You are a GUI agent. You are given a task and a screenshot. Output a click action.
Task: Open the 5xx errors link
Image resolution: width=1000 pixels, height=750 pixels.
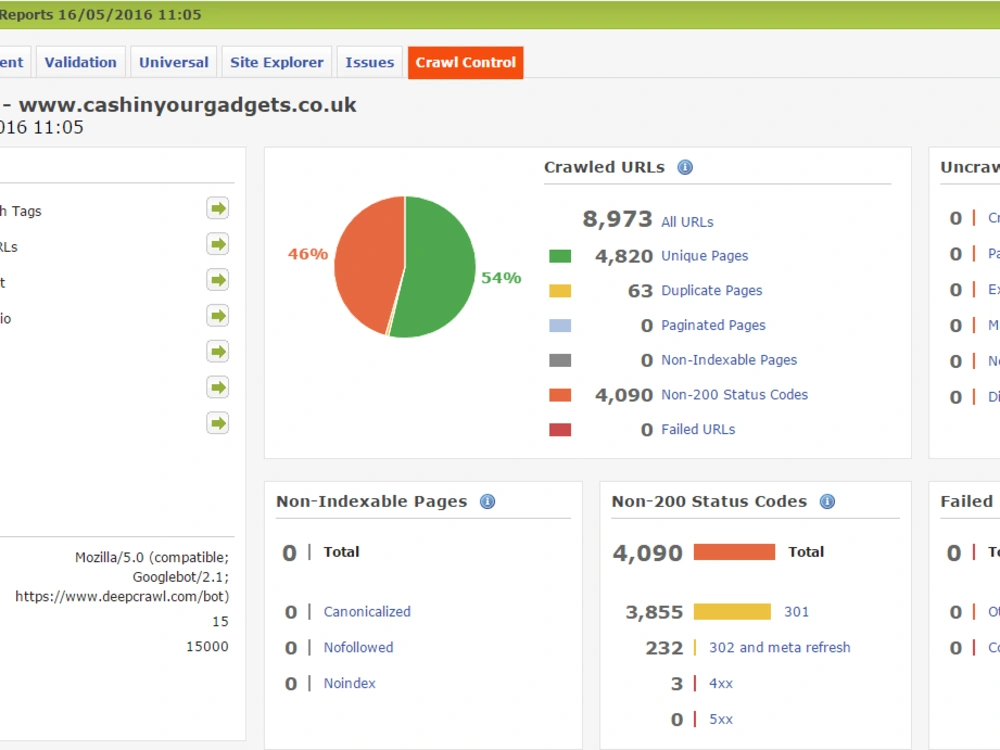pyautogui.click(x=721, y=719)
